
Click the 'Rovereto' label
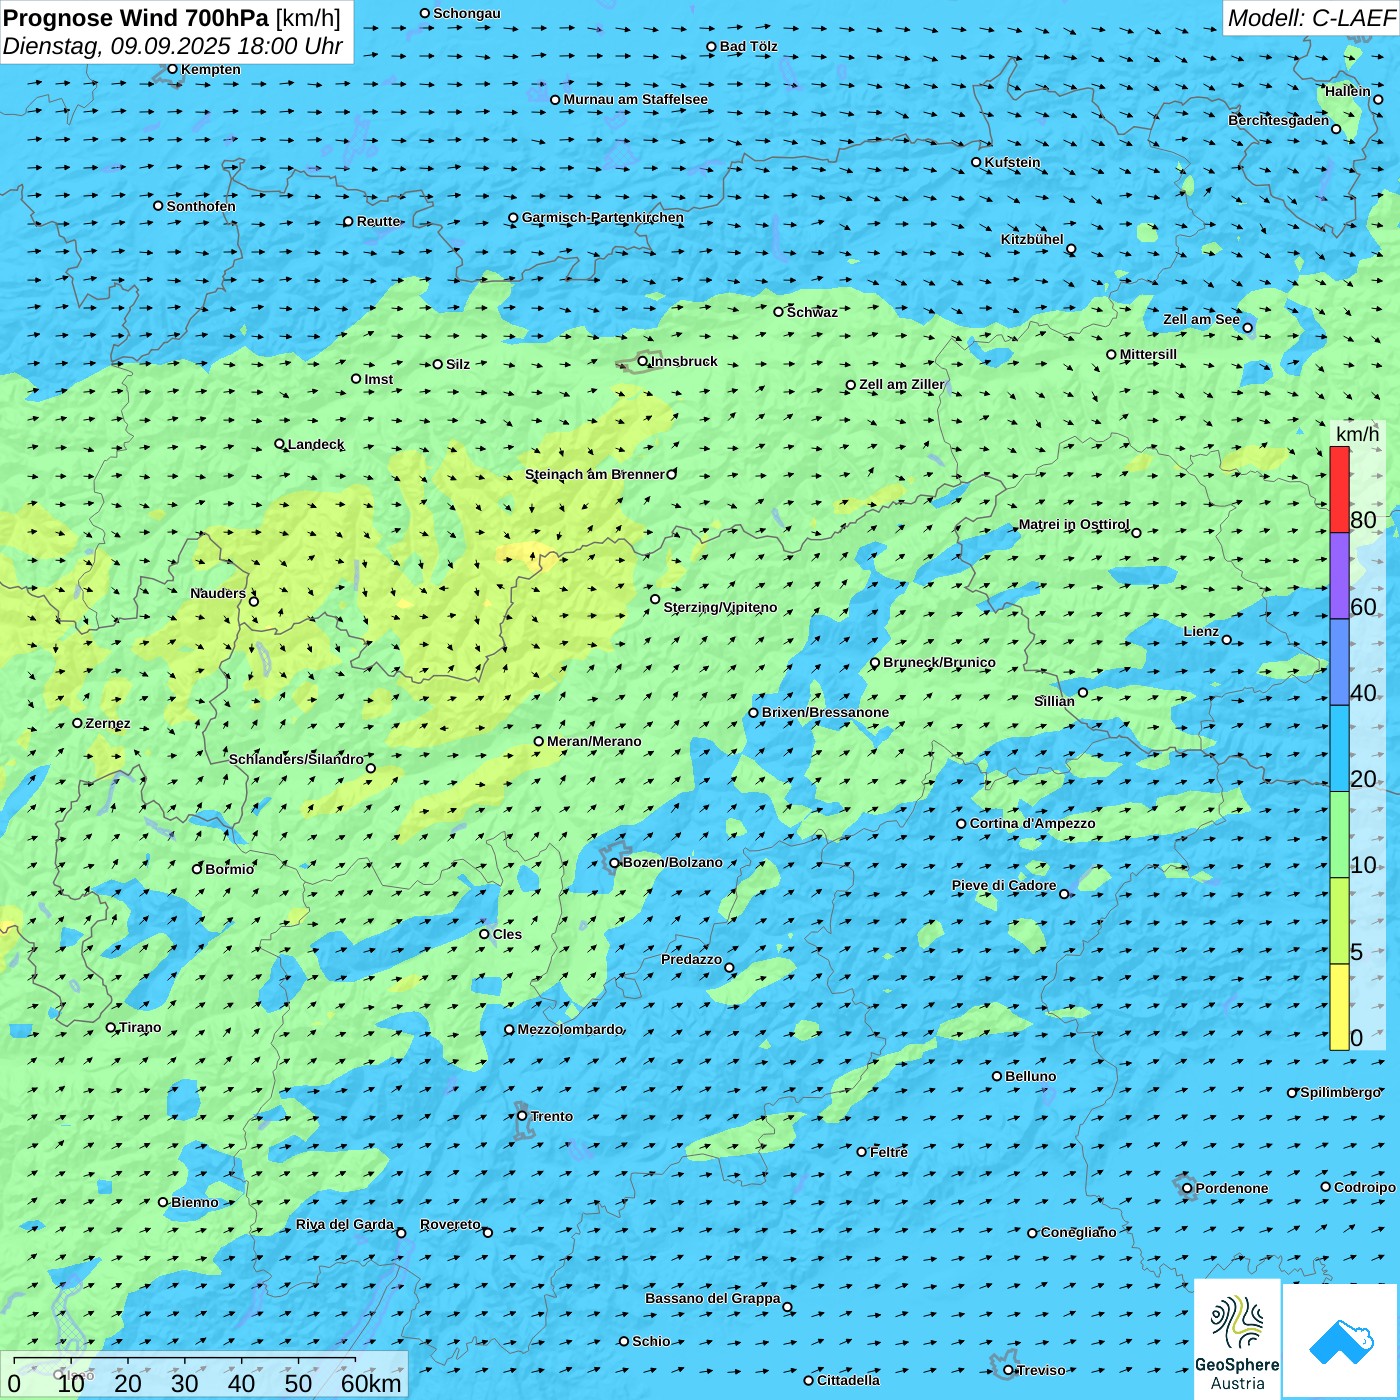coord(450,1224)
